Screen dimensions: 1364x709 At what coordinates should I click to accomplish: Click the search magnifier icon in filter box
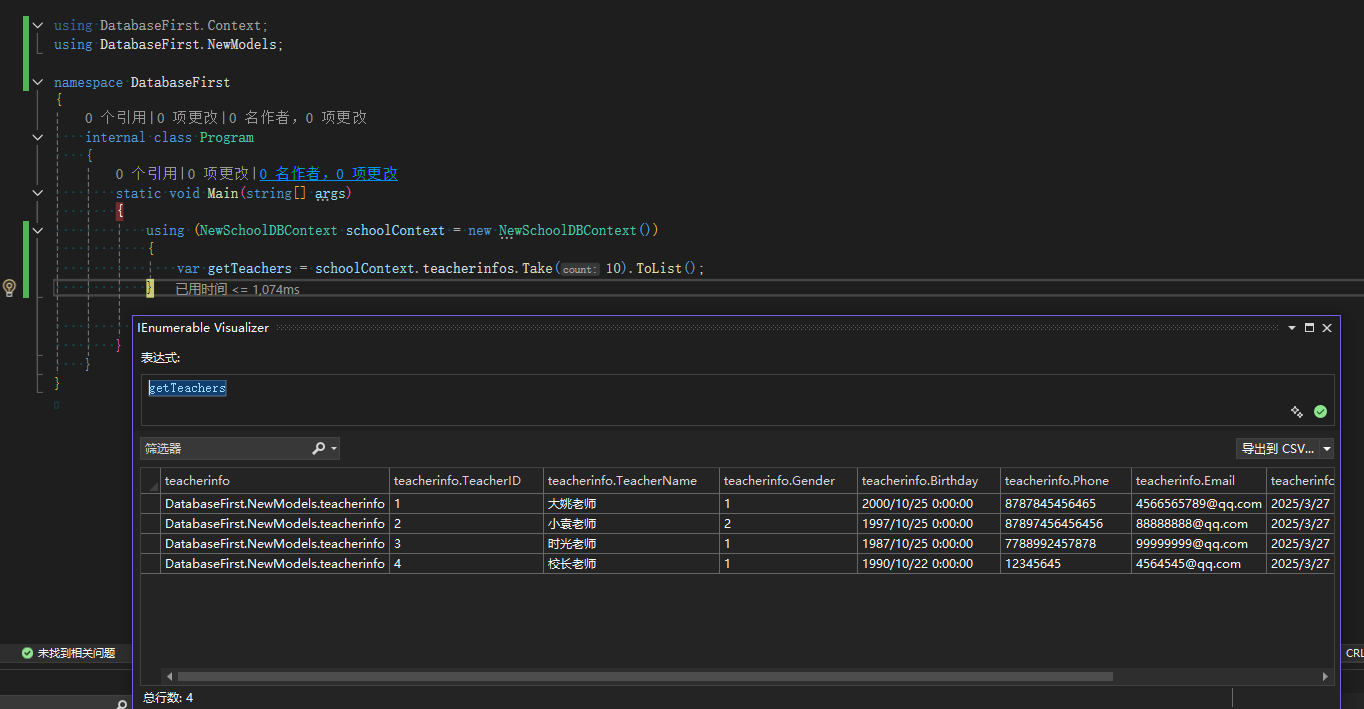coord(319,449)
